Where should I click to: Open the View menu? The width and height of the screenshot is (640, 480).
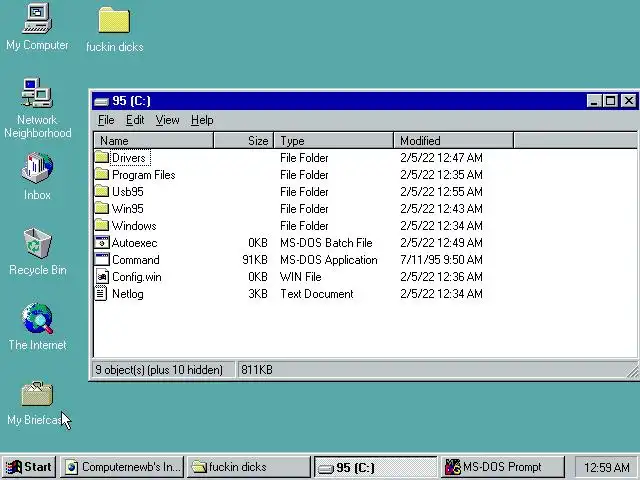tap(167, 120)
